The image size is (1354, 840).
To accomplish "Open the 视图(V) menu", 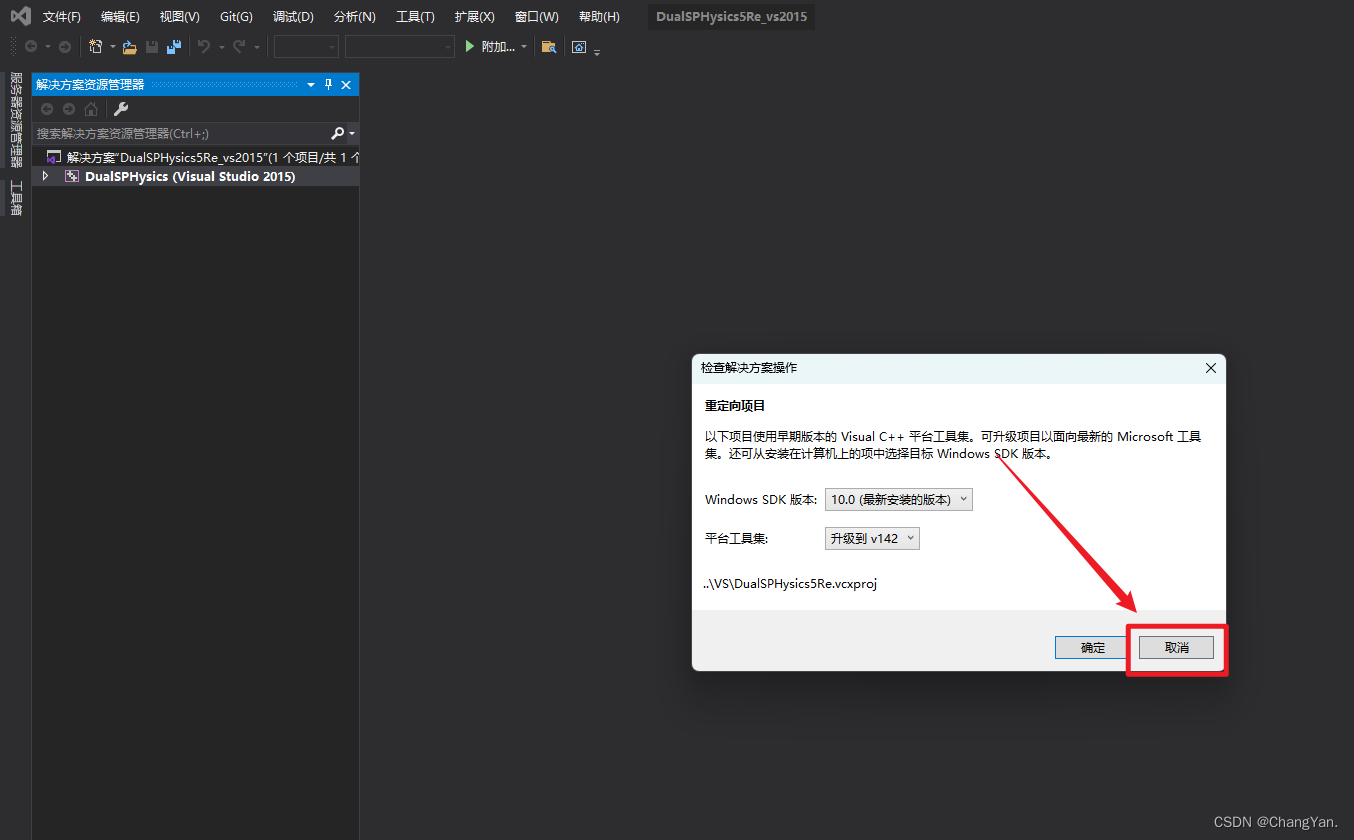I will [180, 17].
